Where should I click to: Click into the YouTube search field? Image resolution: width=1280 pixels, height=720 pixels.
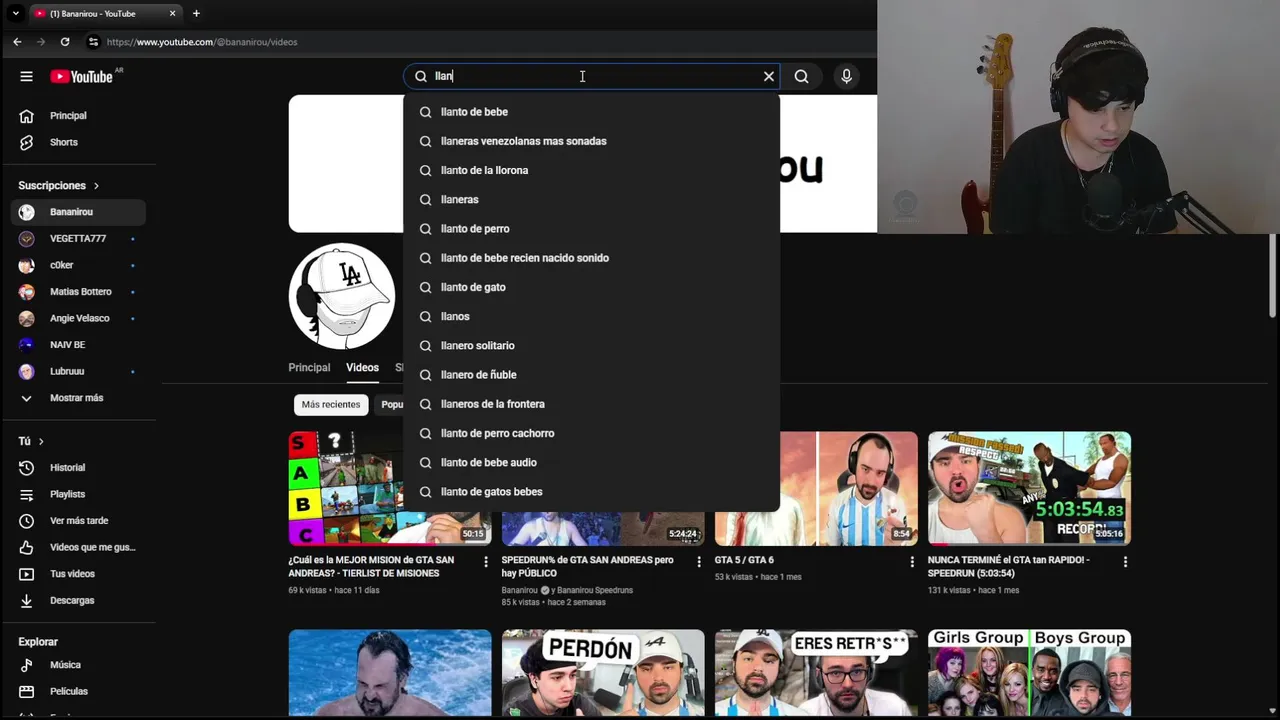pos(593,76)
